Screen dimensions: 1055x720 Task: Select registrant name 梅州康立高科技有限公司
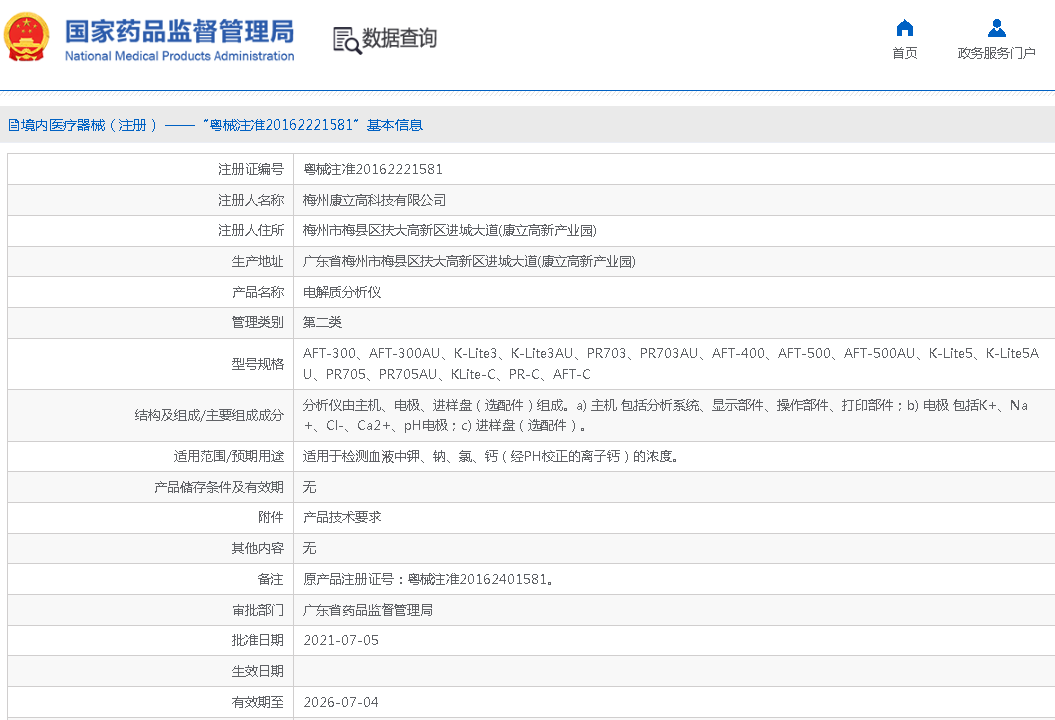click(374, 201)
